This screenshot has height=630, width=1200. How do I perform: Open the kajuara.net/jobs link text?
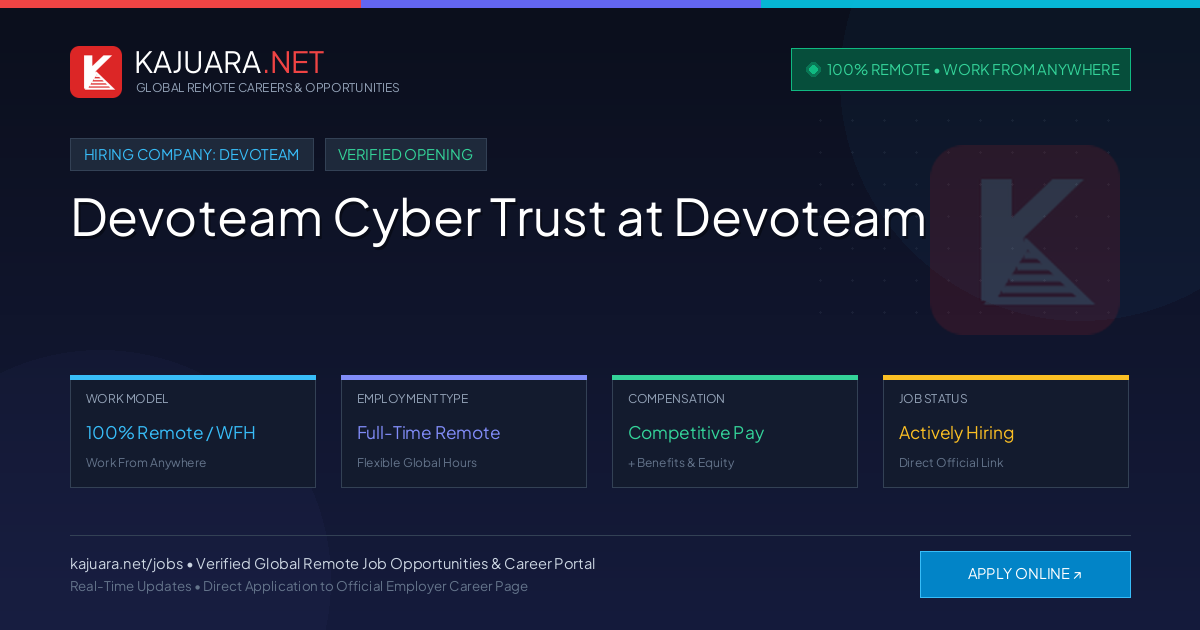[126, 564]
